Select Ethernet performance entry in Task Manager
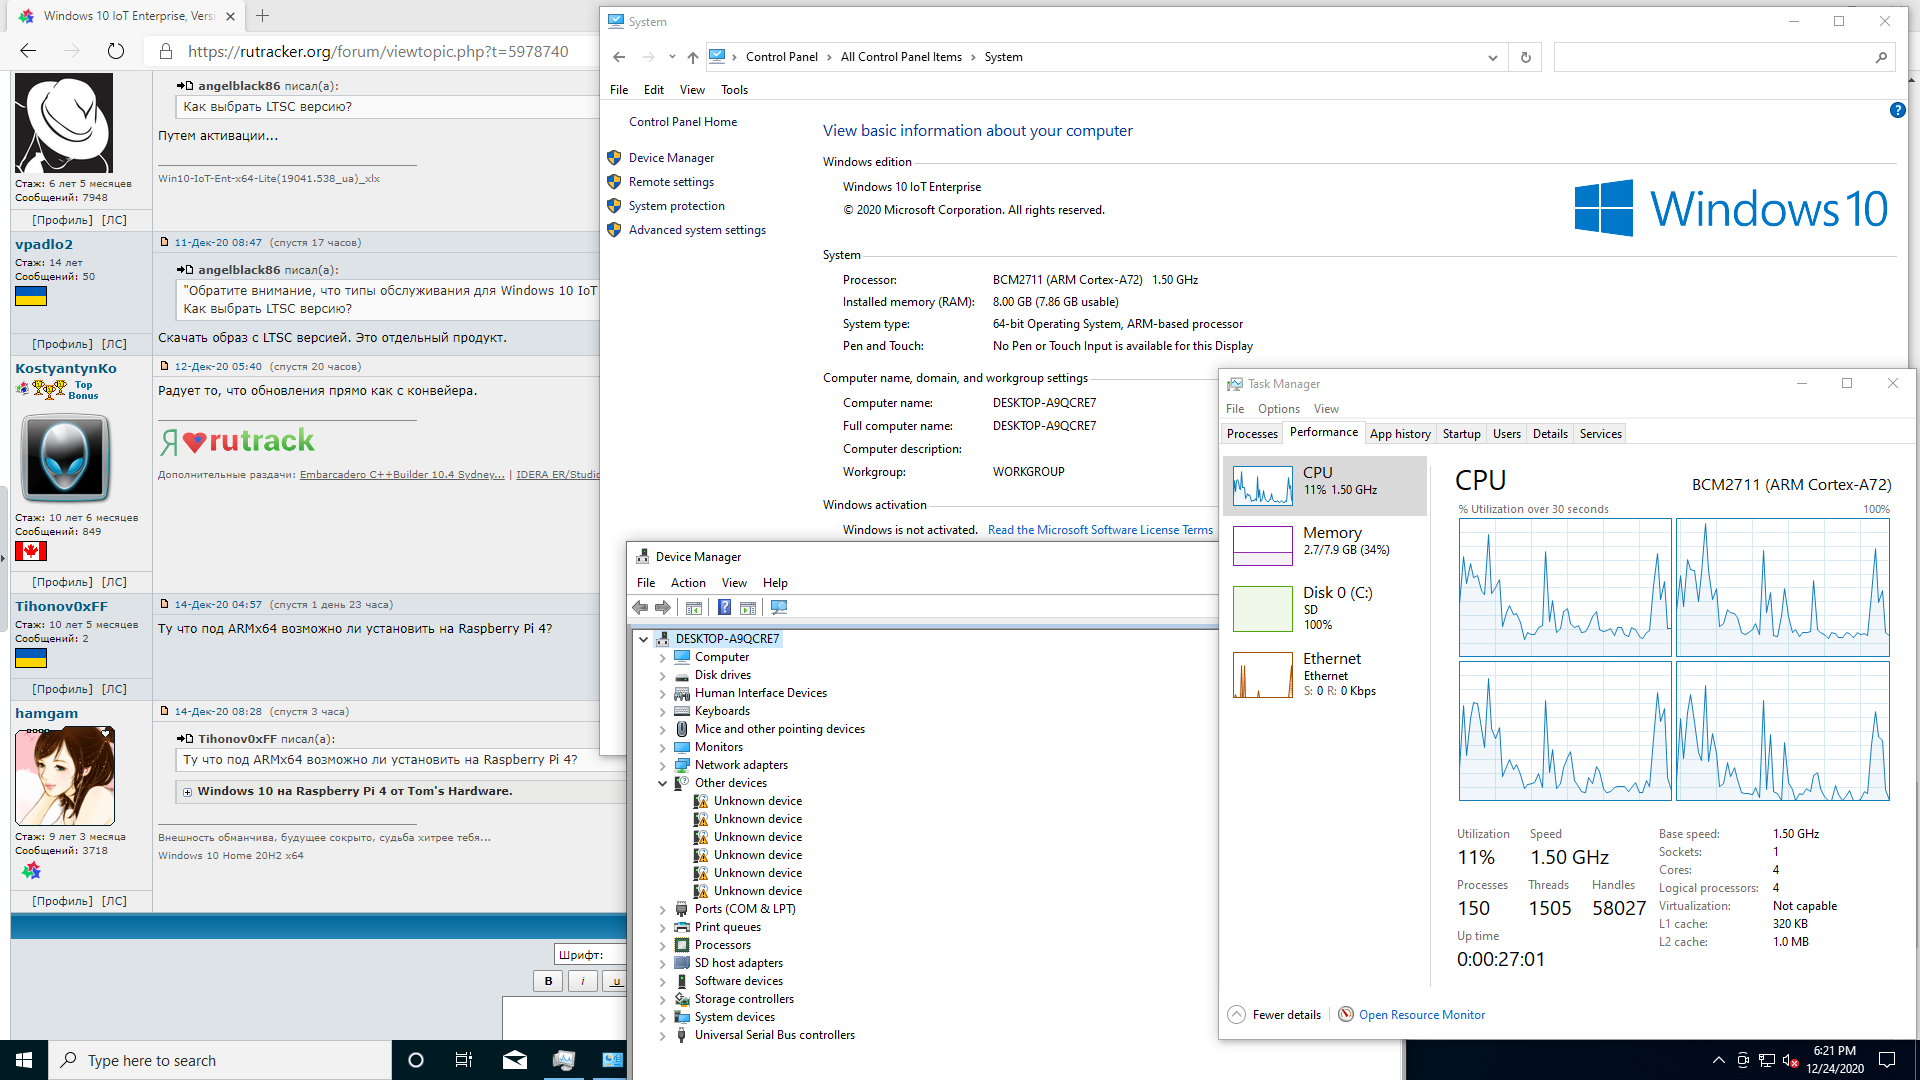 point(1325,674)
